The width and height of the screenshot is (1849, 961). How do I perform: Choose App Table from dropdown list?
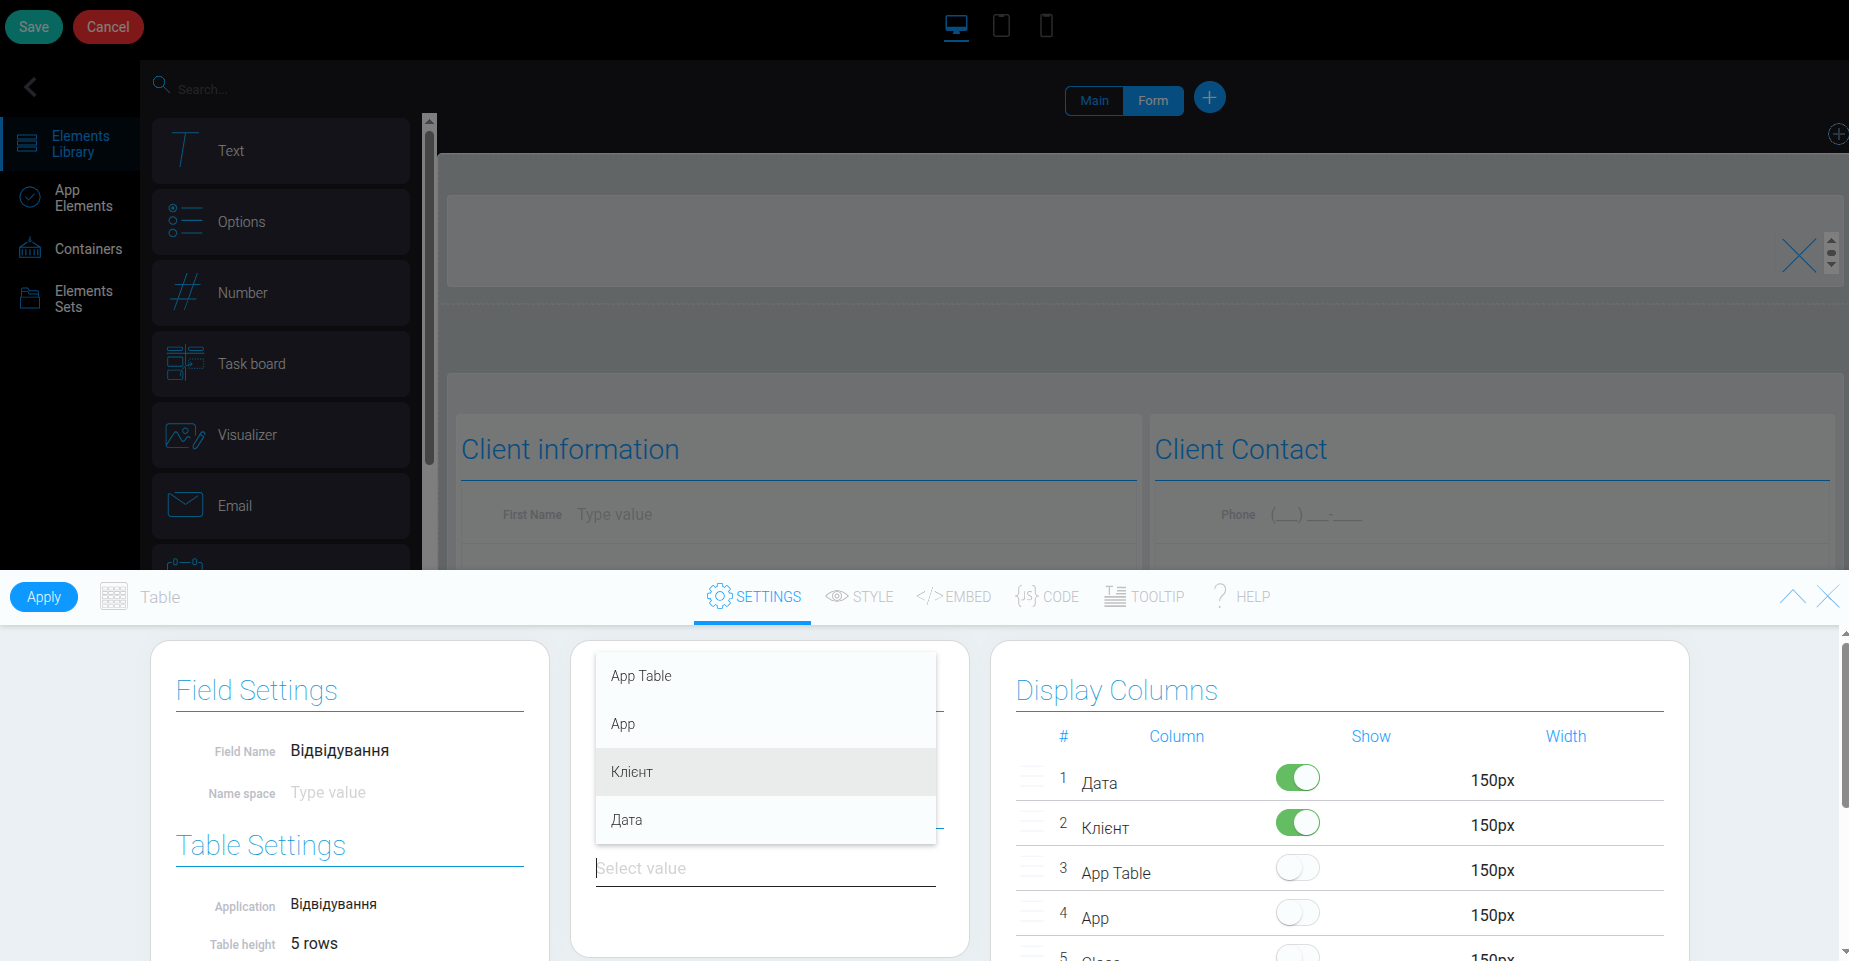click(766, 676)
